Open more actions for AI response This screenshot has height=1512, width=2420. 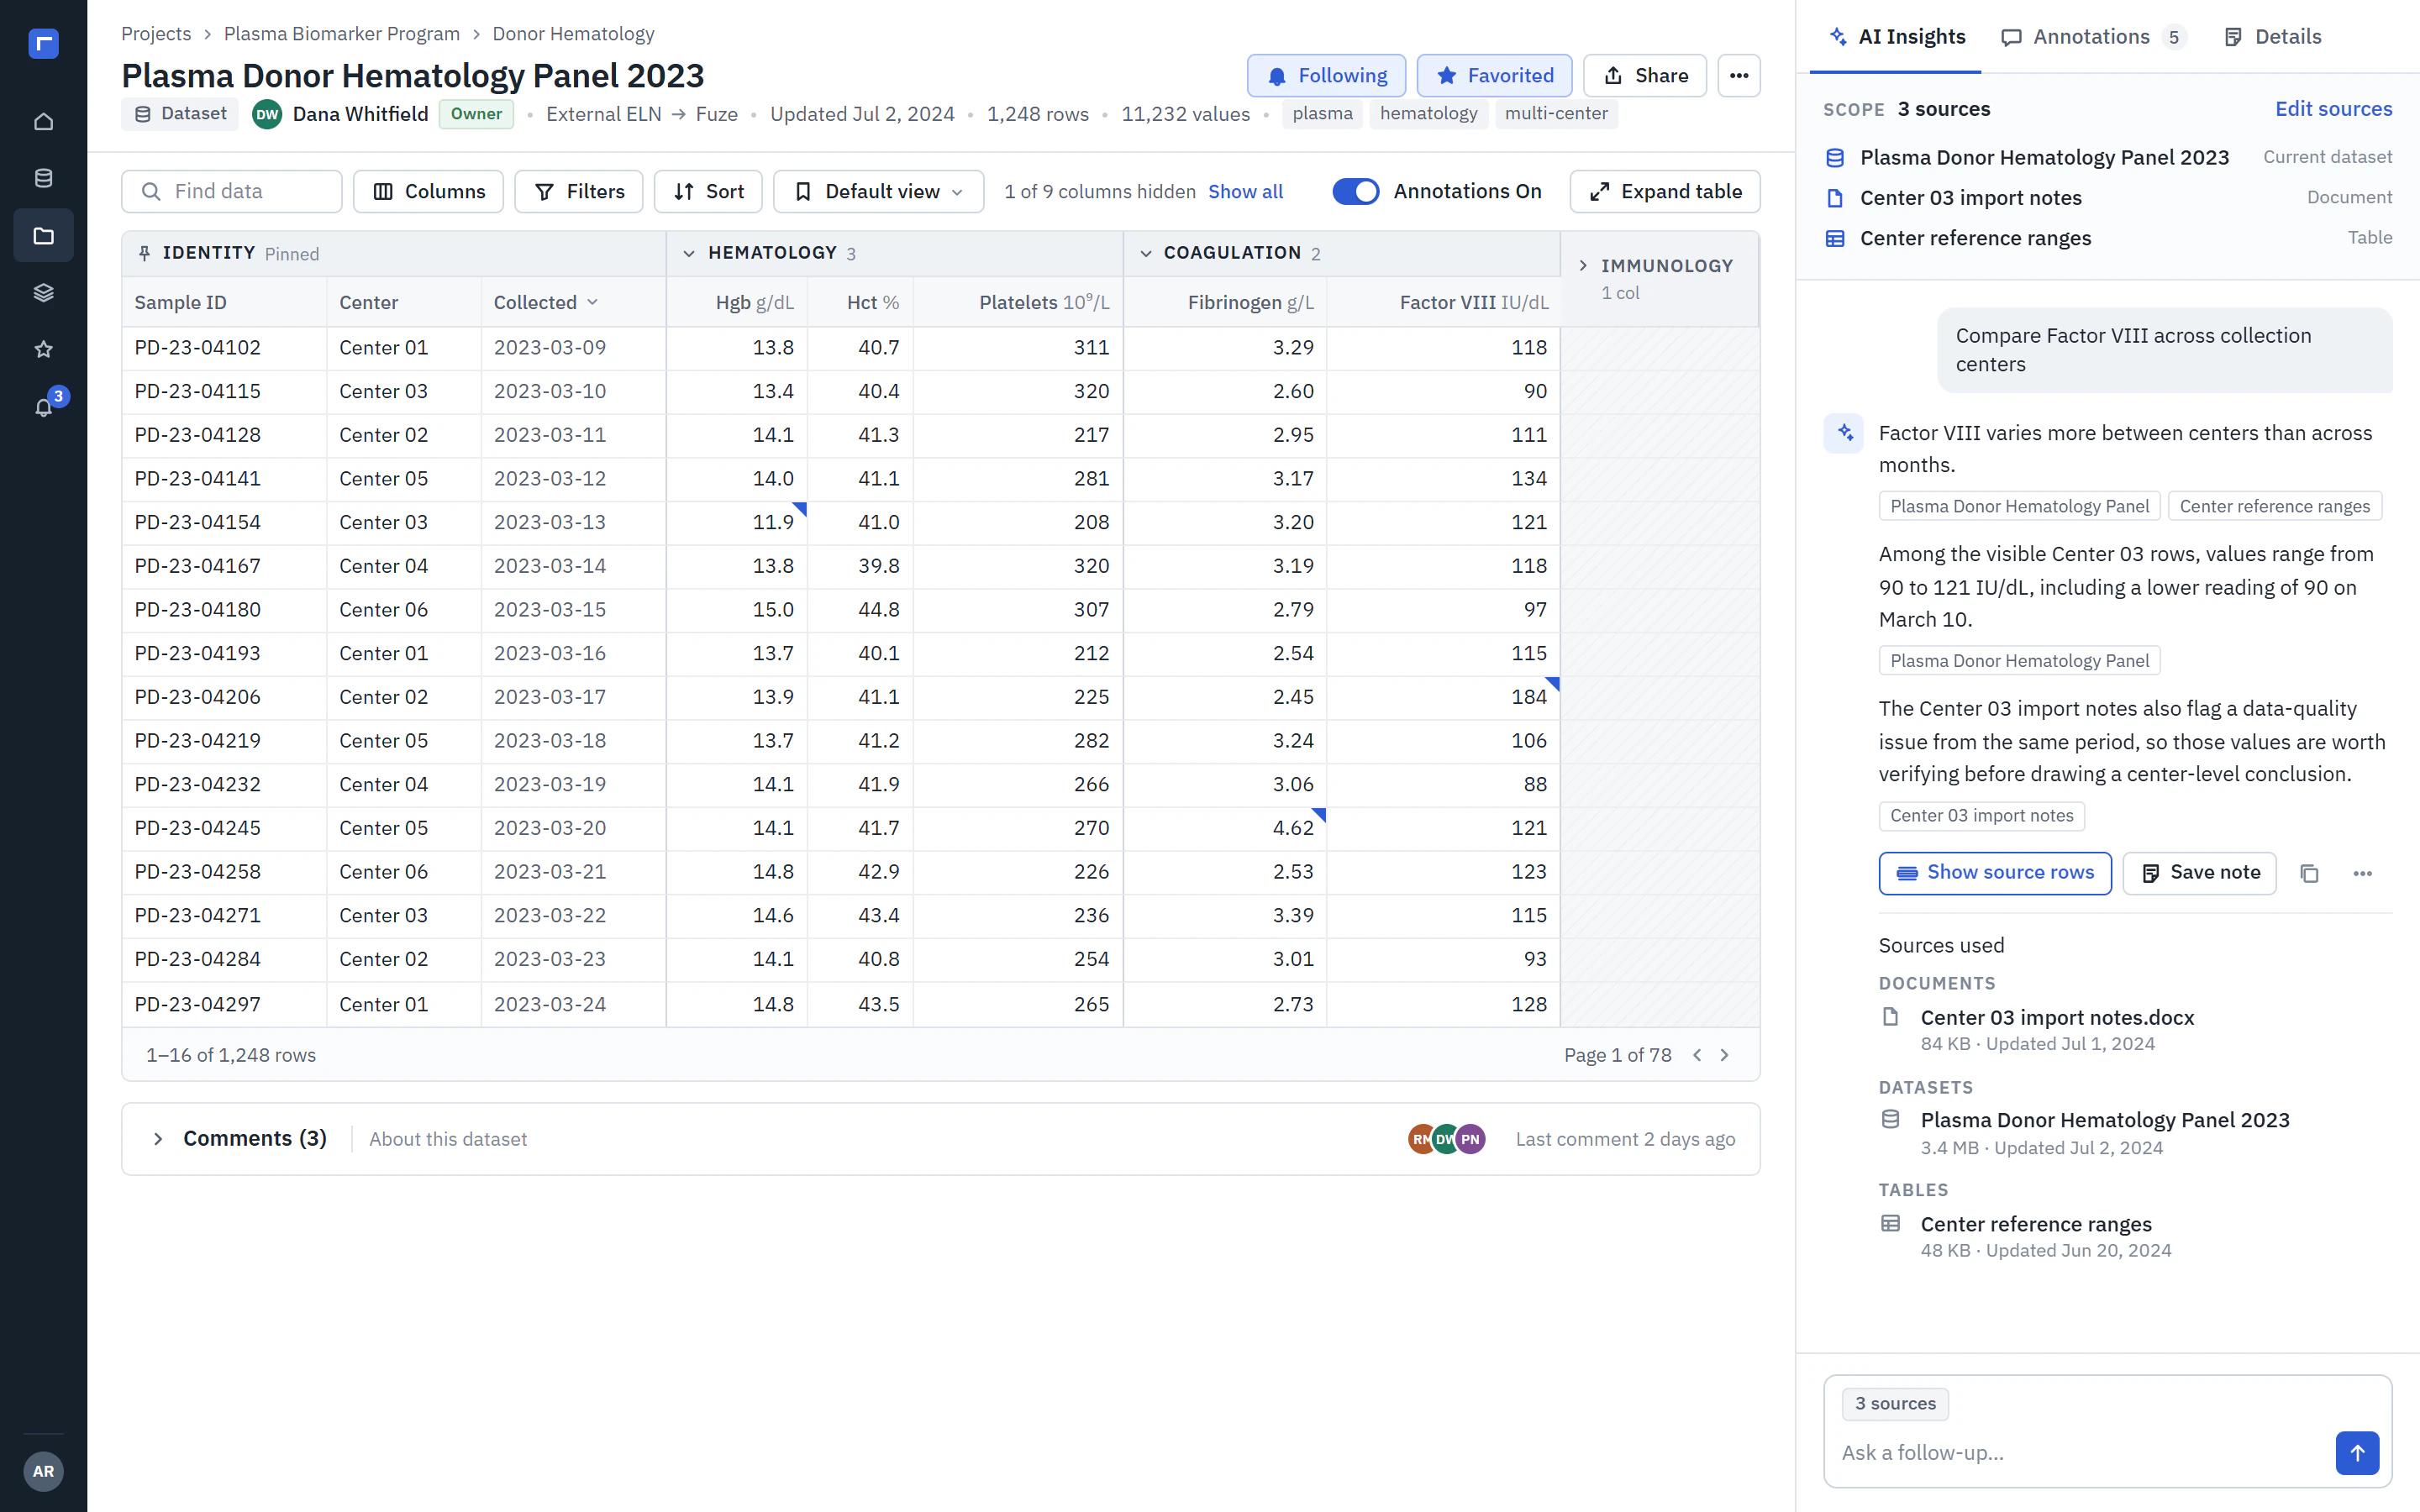click(x=2362, y=873)
